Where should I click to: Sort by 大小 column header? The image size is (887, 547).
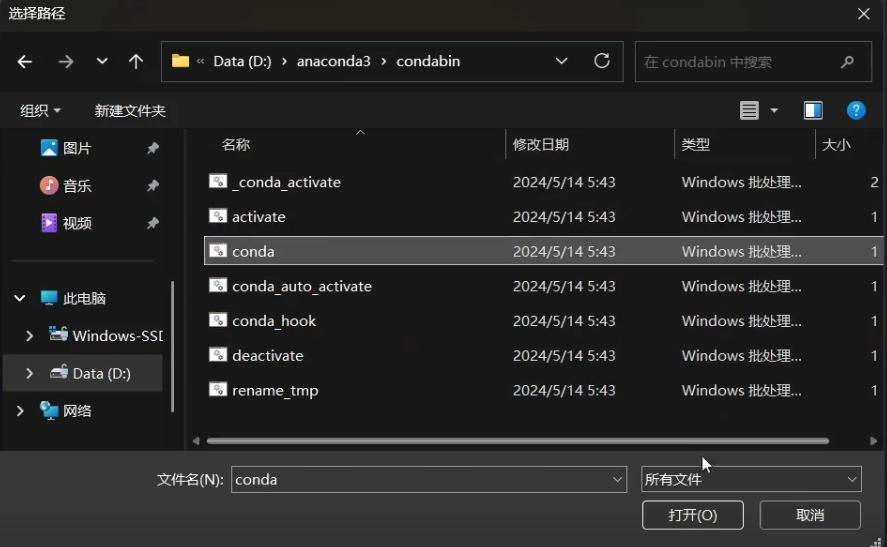pos(836,145)
